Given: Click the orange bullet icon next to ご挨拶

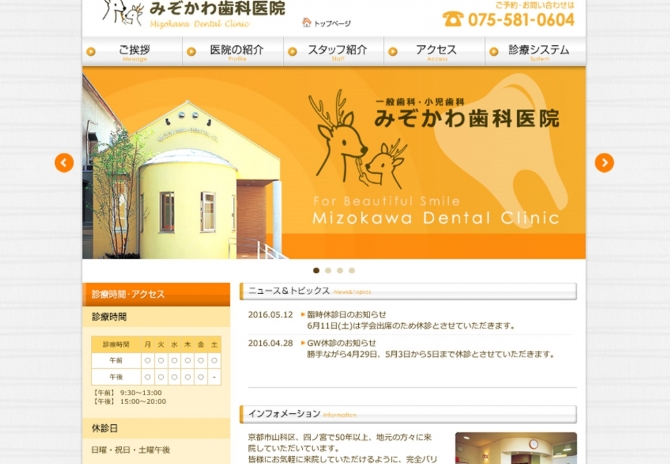Looking at the screenshot, I should (91, 52).
